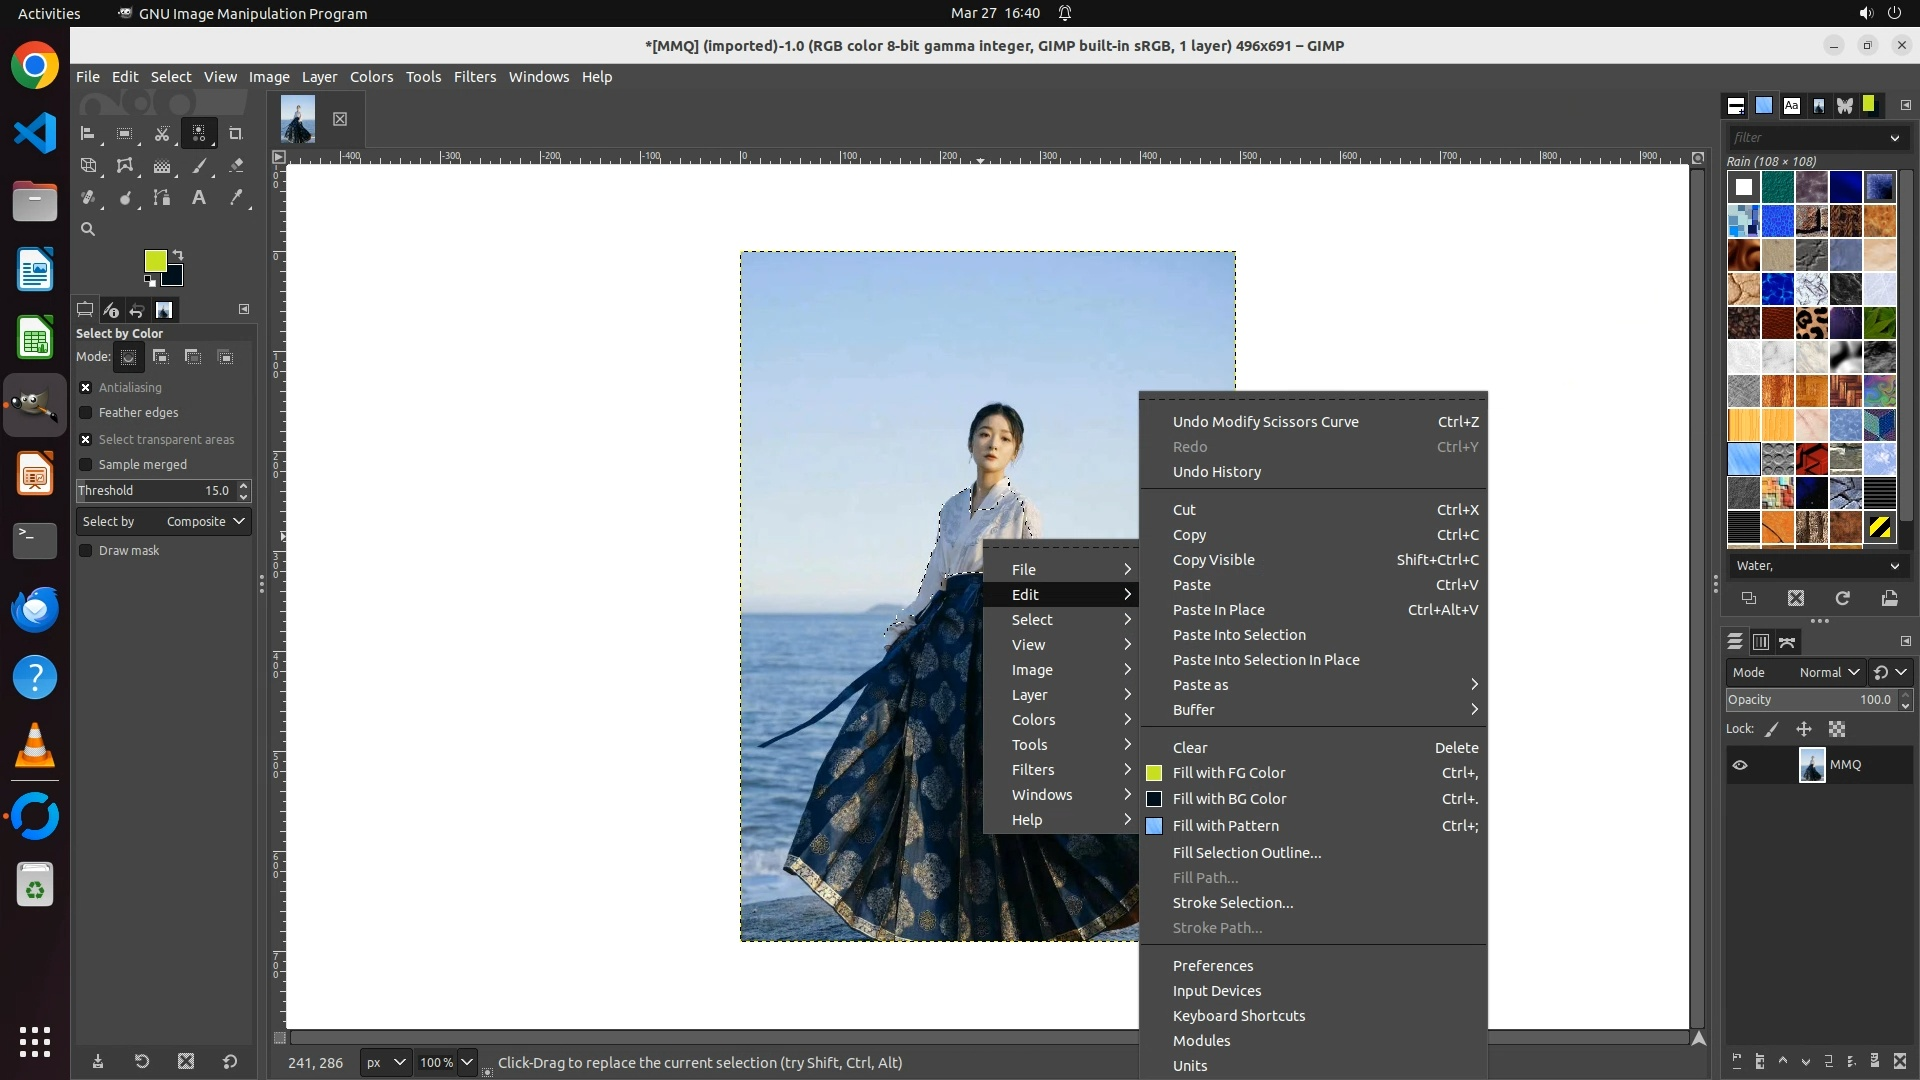Choose the Eraser tool
This screenshot has height=1080, width=1920.
236,166
